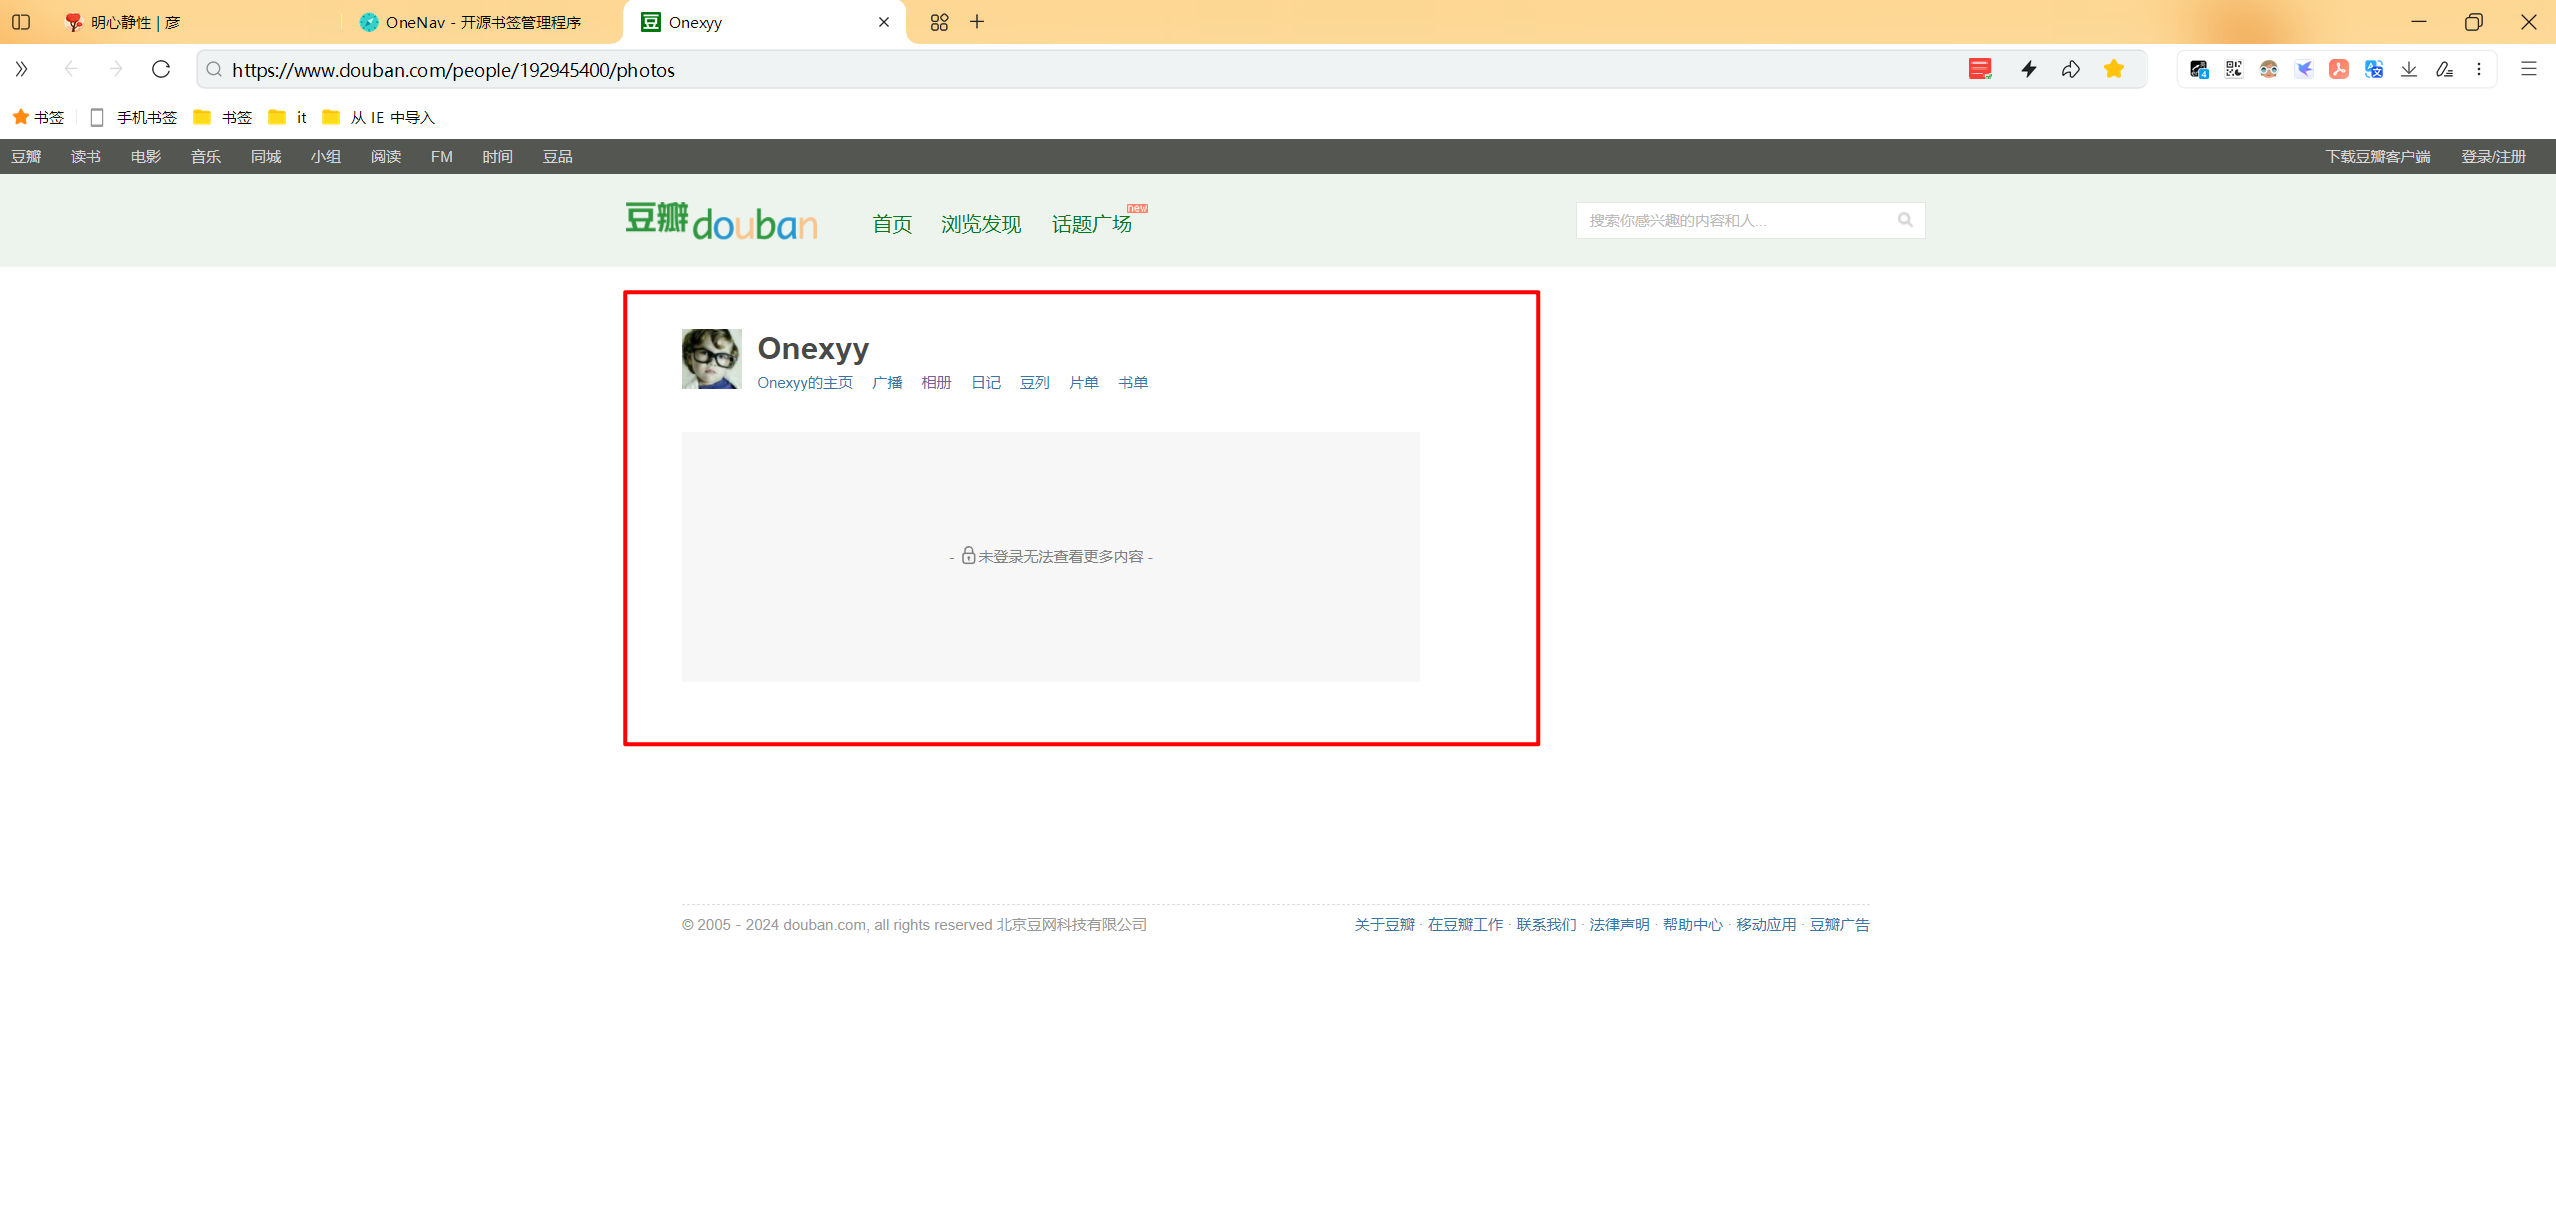Viewport: 2556px width, 1230px height.
Task: Click the share arrow icon
Action: point(2071,69)
